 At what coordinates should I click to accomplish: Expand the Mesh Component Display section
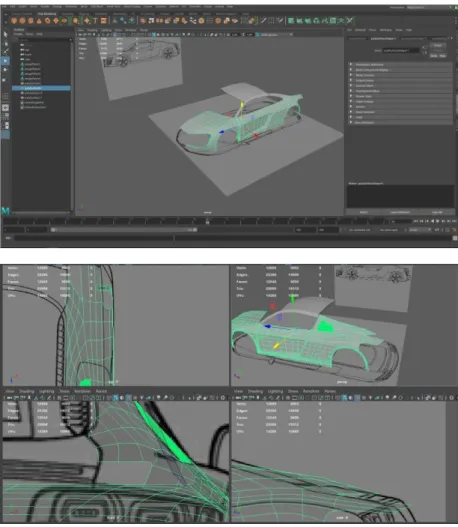400,70
